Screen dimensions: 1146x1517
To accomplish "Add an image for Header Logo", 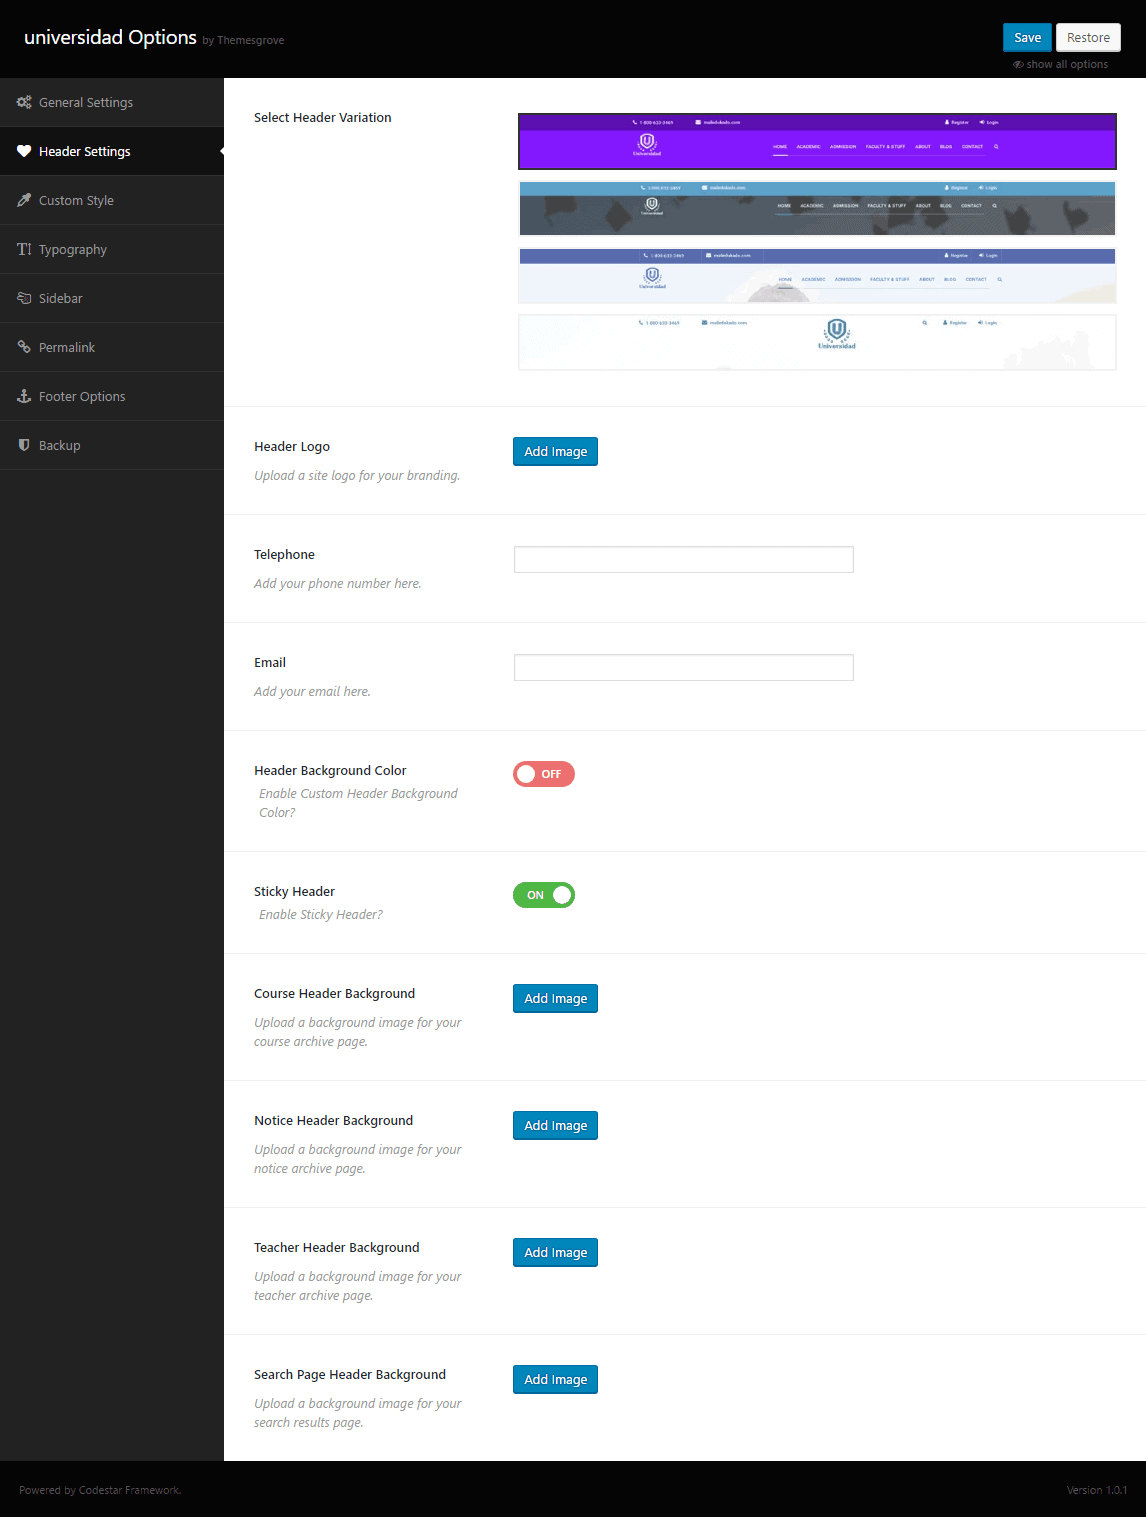I will [555, 451].
